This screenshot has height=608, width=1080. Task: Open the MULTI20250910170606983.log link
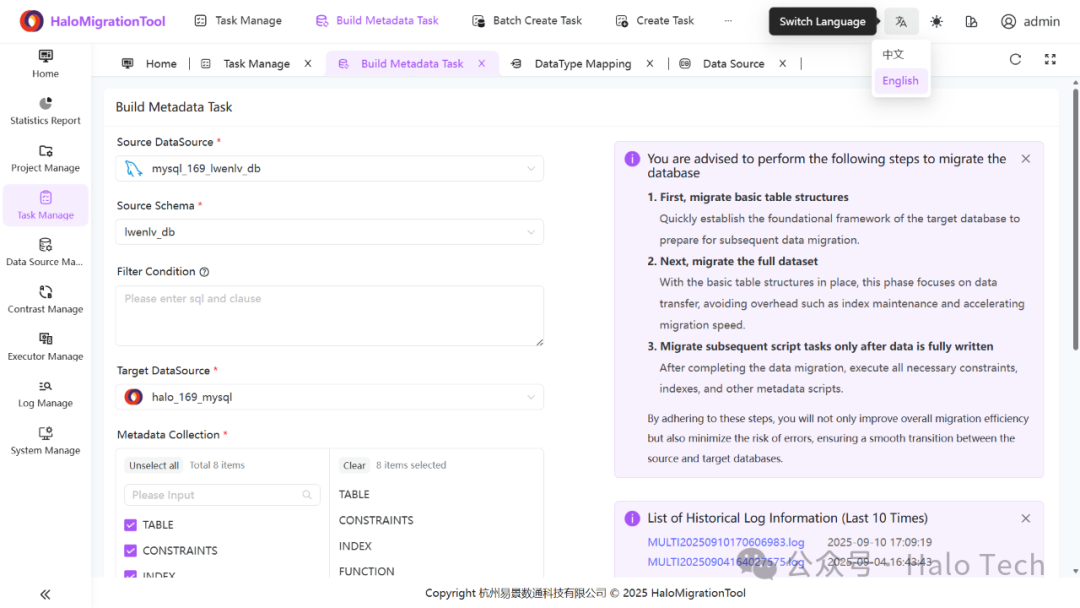click(725, 543)
